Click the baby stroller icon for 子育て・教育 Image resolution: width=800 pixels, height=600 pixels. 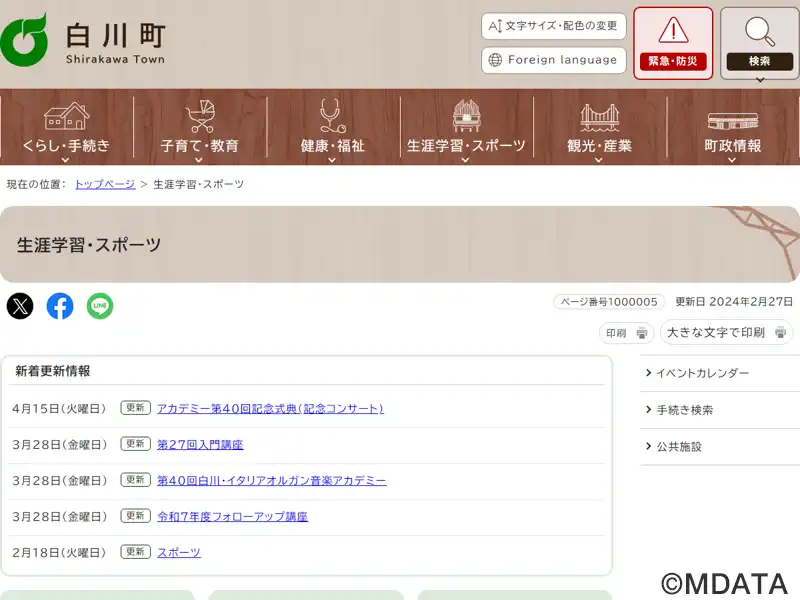coord(200,116)
